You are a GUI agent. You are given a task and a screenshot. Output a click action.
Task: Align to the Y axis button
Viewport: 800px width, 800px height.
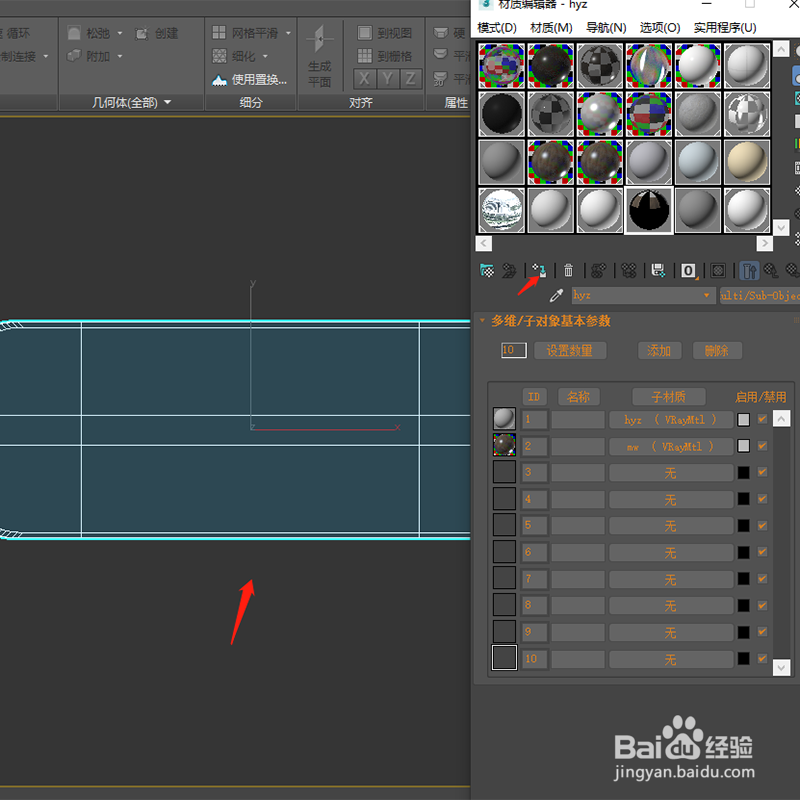(387, 79)
